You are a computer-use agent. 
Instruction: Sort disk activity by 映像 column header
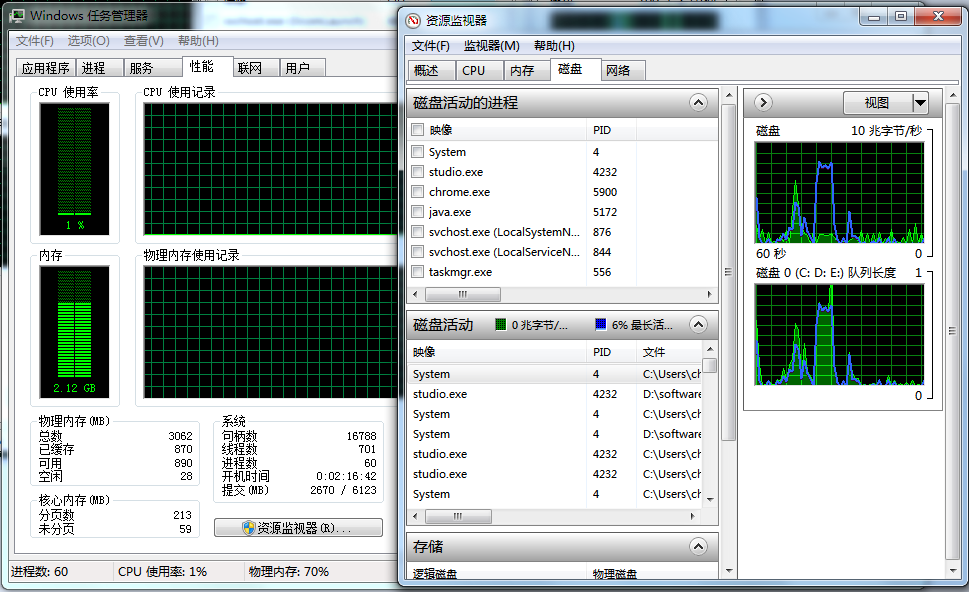click(x=497, y=352)
